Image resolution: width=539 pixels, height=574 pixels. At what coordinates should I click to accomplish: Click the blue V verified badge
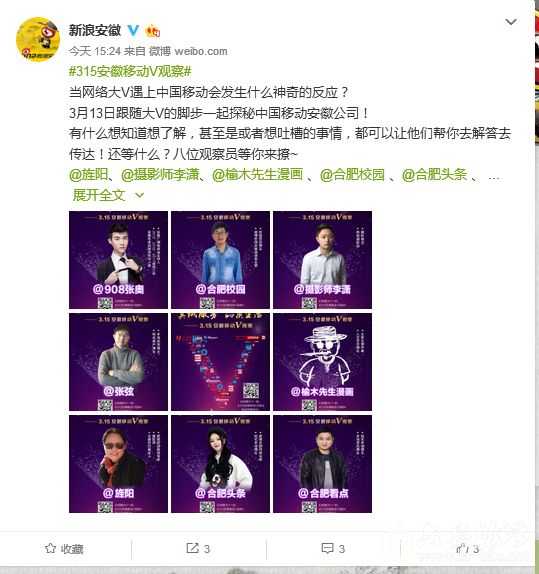pyautogui.click(x=133, y=30)
